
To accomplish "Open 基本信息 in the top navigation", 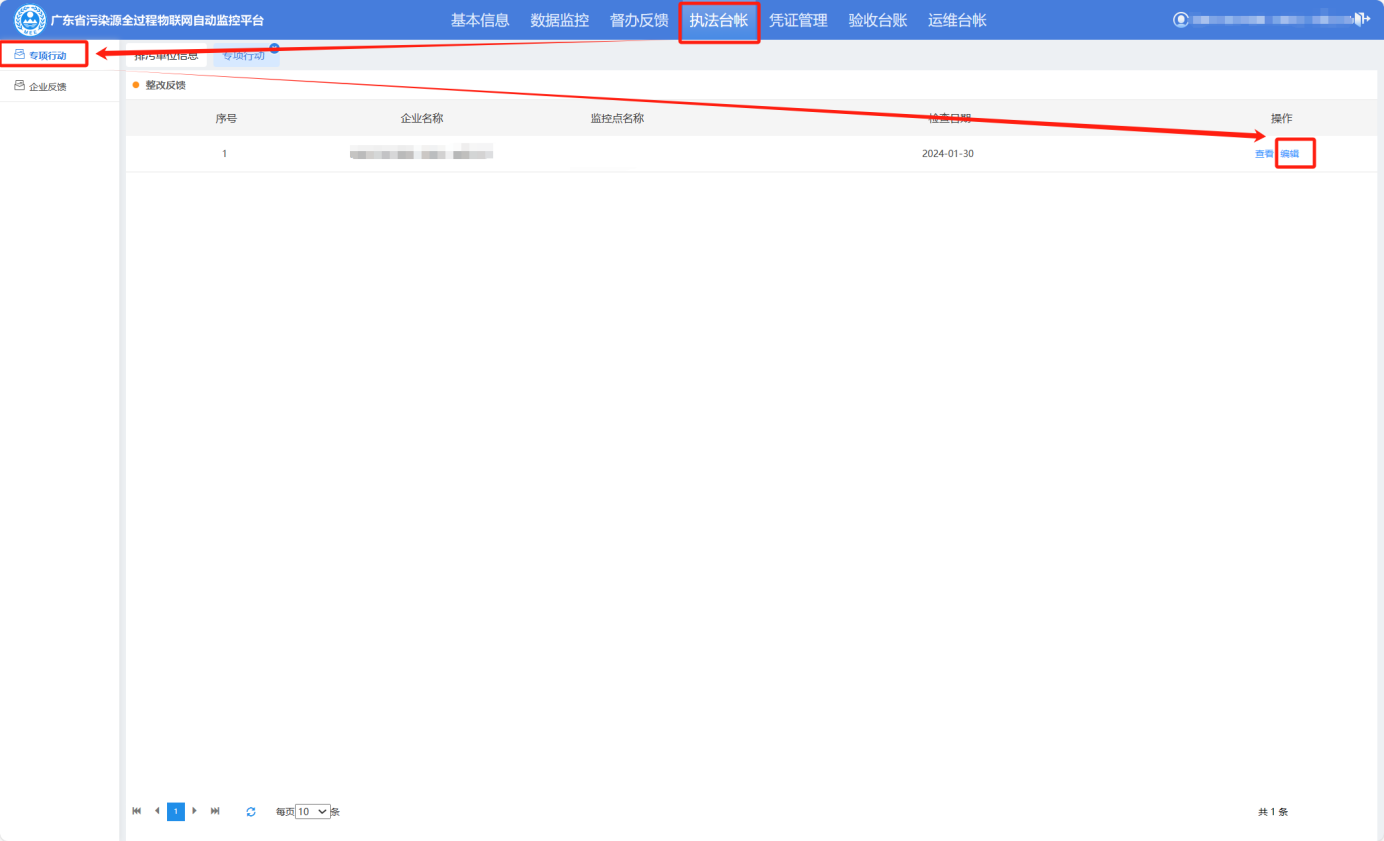I will (480, 20).
